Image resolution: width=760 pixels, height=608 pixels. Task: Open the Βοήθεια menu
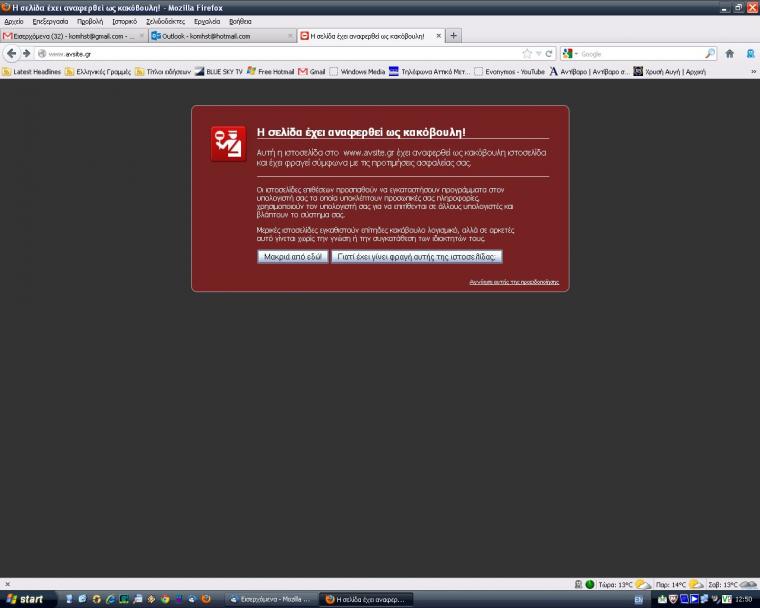point(240,21)
